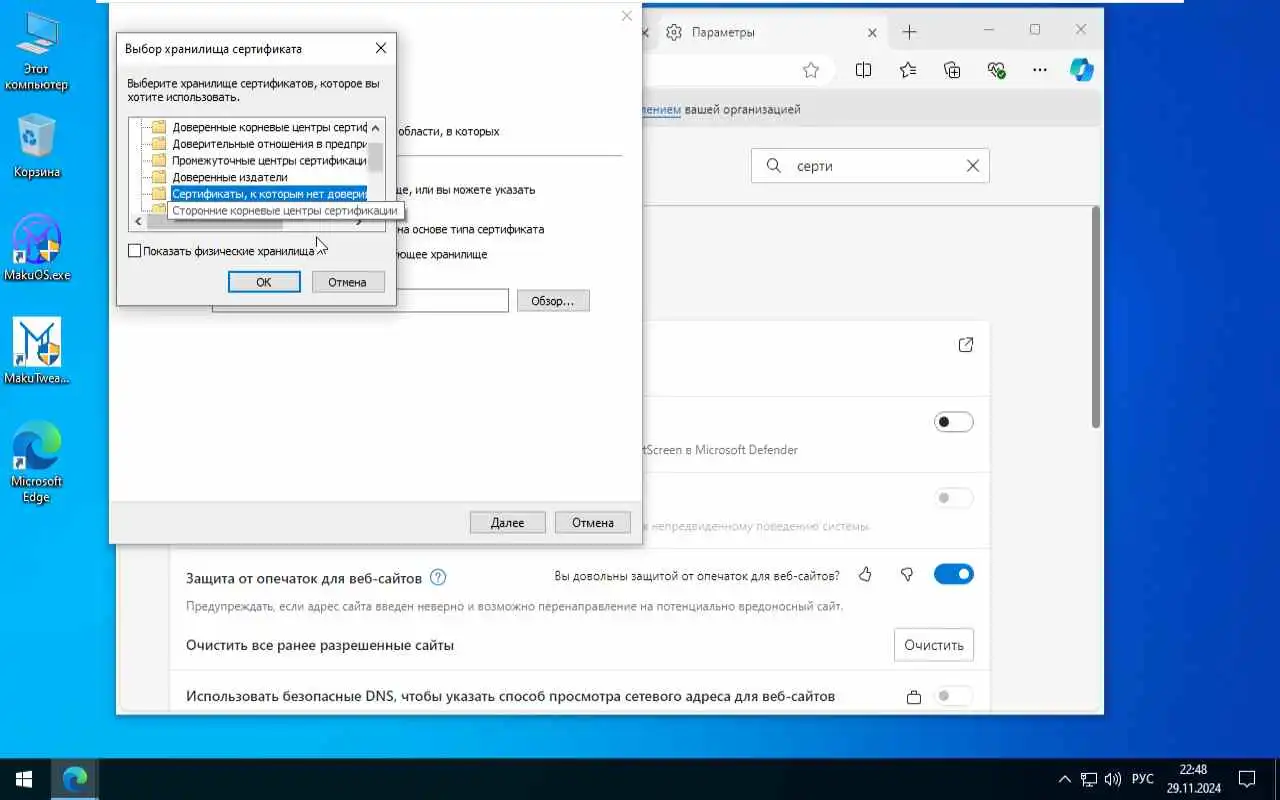Toggle the secure DNS switch

click(x=954, y=696)
